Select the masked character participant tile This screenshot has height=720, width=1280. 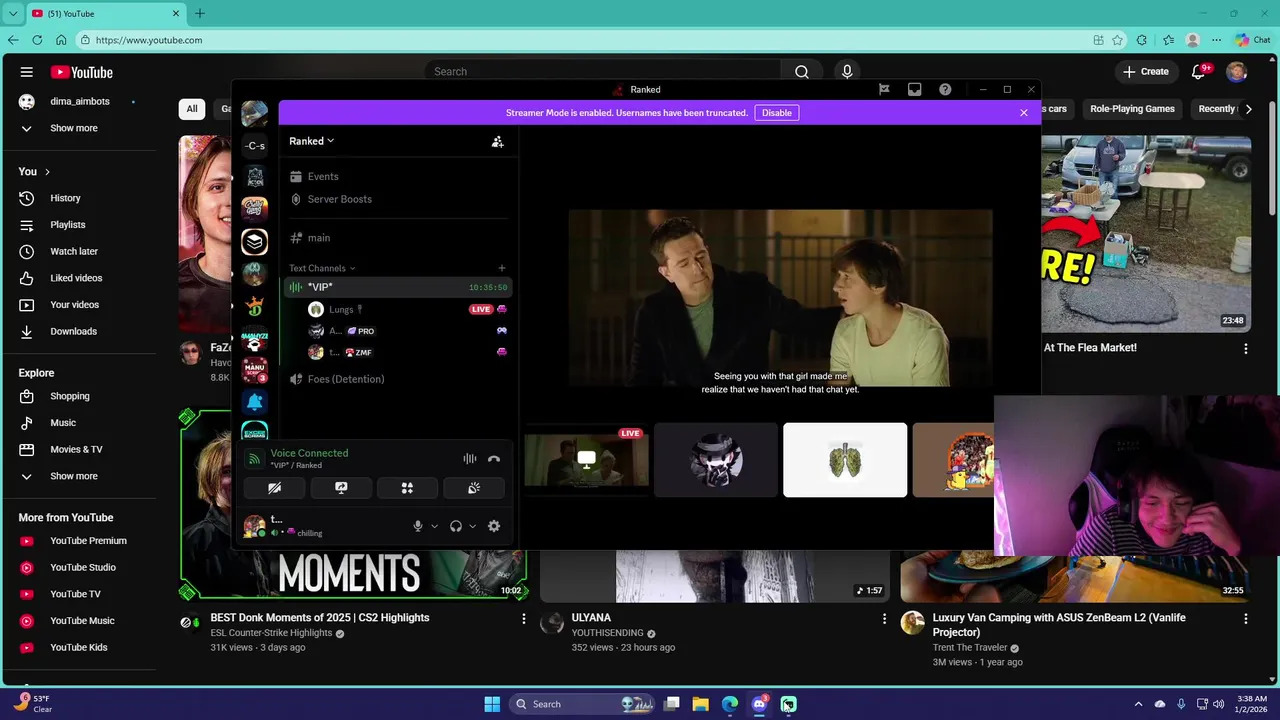click(716, 460)
